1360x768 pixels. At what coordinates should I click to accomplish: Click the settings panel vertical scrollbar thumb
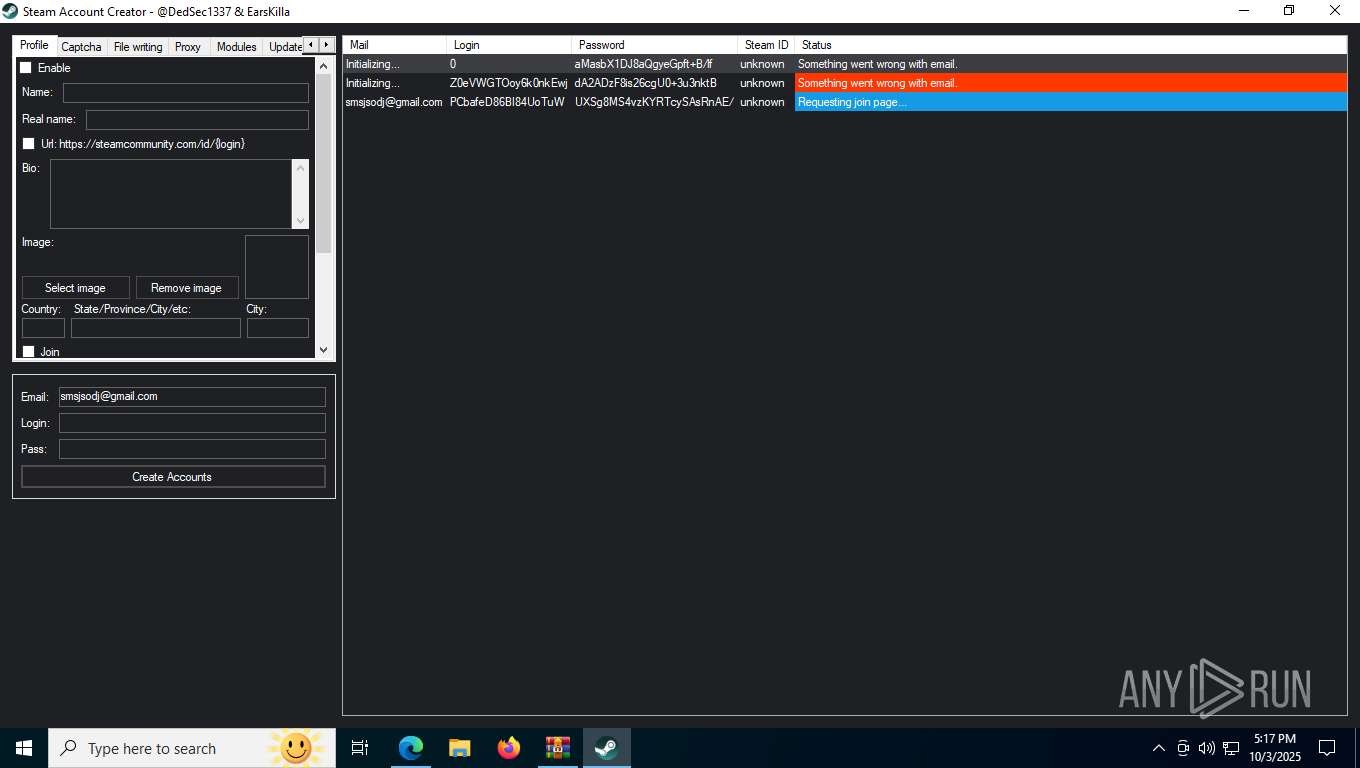[x=323, y=163]
